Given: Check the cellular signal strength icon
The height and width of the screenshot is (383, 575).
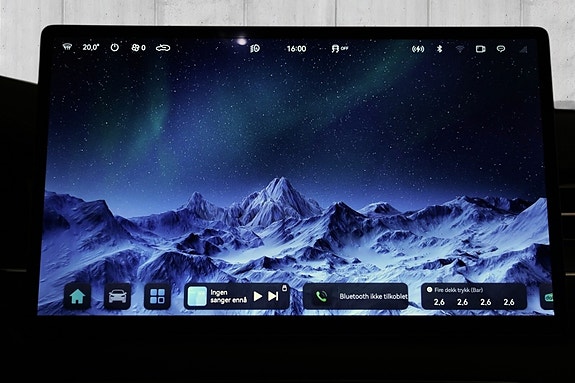Looking at the screenshot, I should pyautogui.click(x=523, y=49).
